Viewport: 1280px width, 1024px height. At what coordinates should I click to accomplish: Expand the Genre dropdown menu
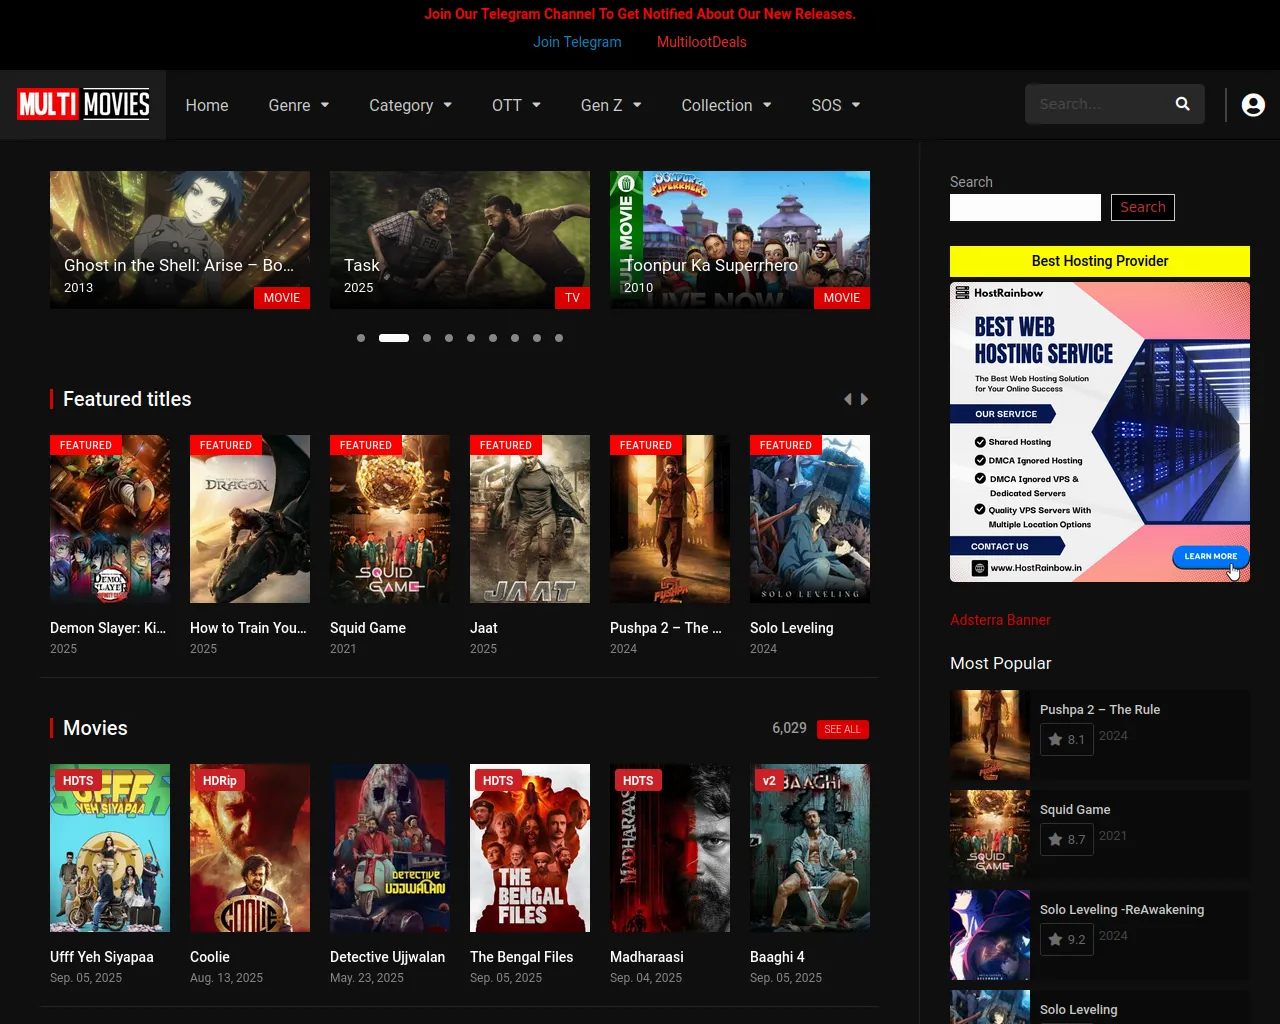[x=298, y=105]
